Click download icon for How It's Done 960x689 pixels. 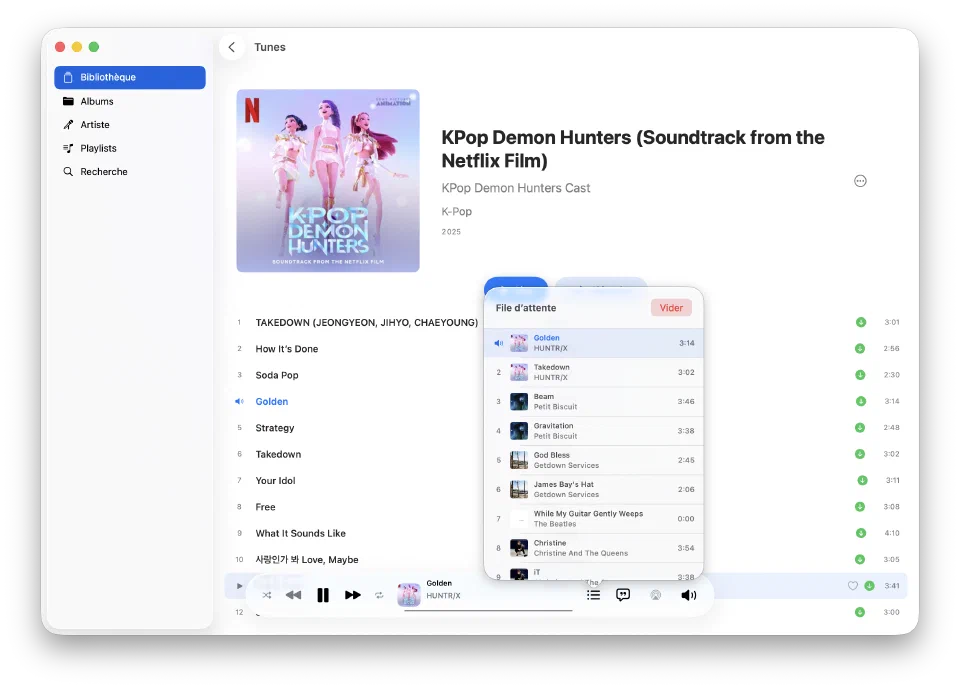tap(860, 348)
